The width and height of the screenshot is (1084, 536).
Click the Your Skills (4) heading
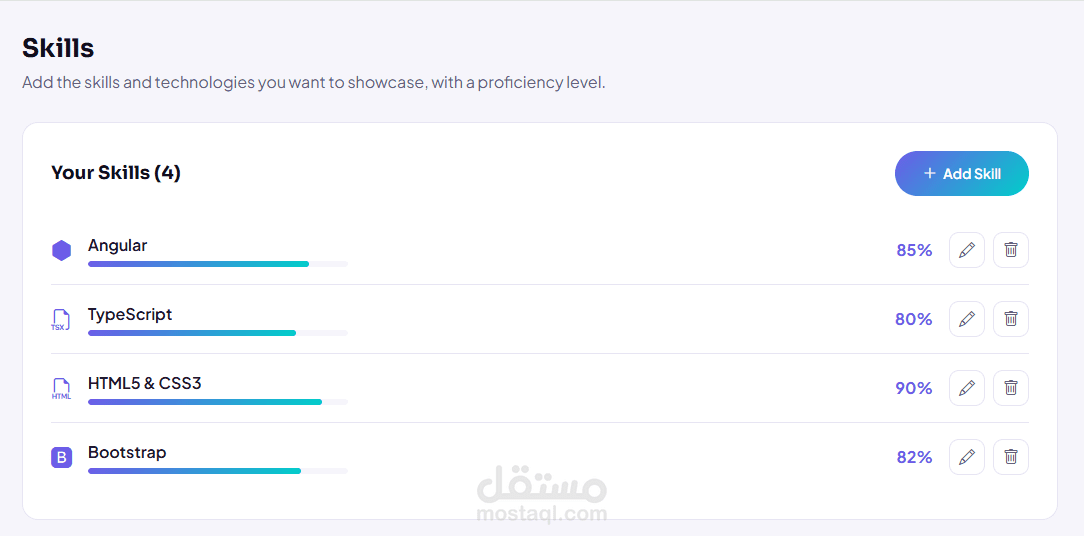pyautogui.click(x=116, y=173)
